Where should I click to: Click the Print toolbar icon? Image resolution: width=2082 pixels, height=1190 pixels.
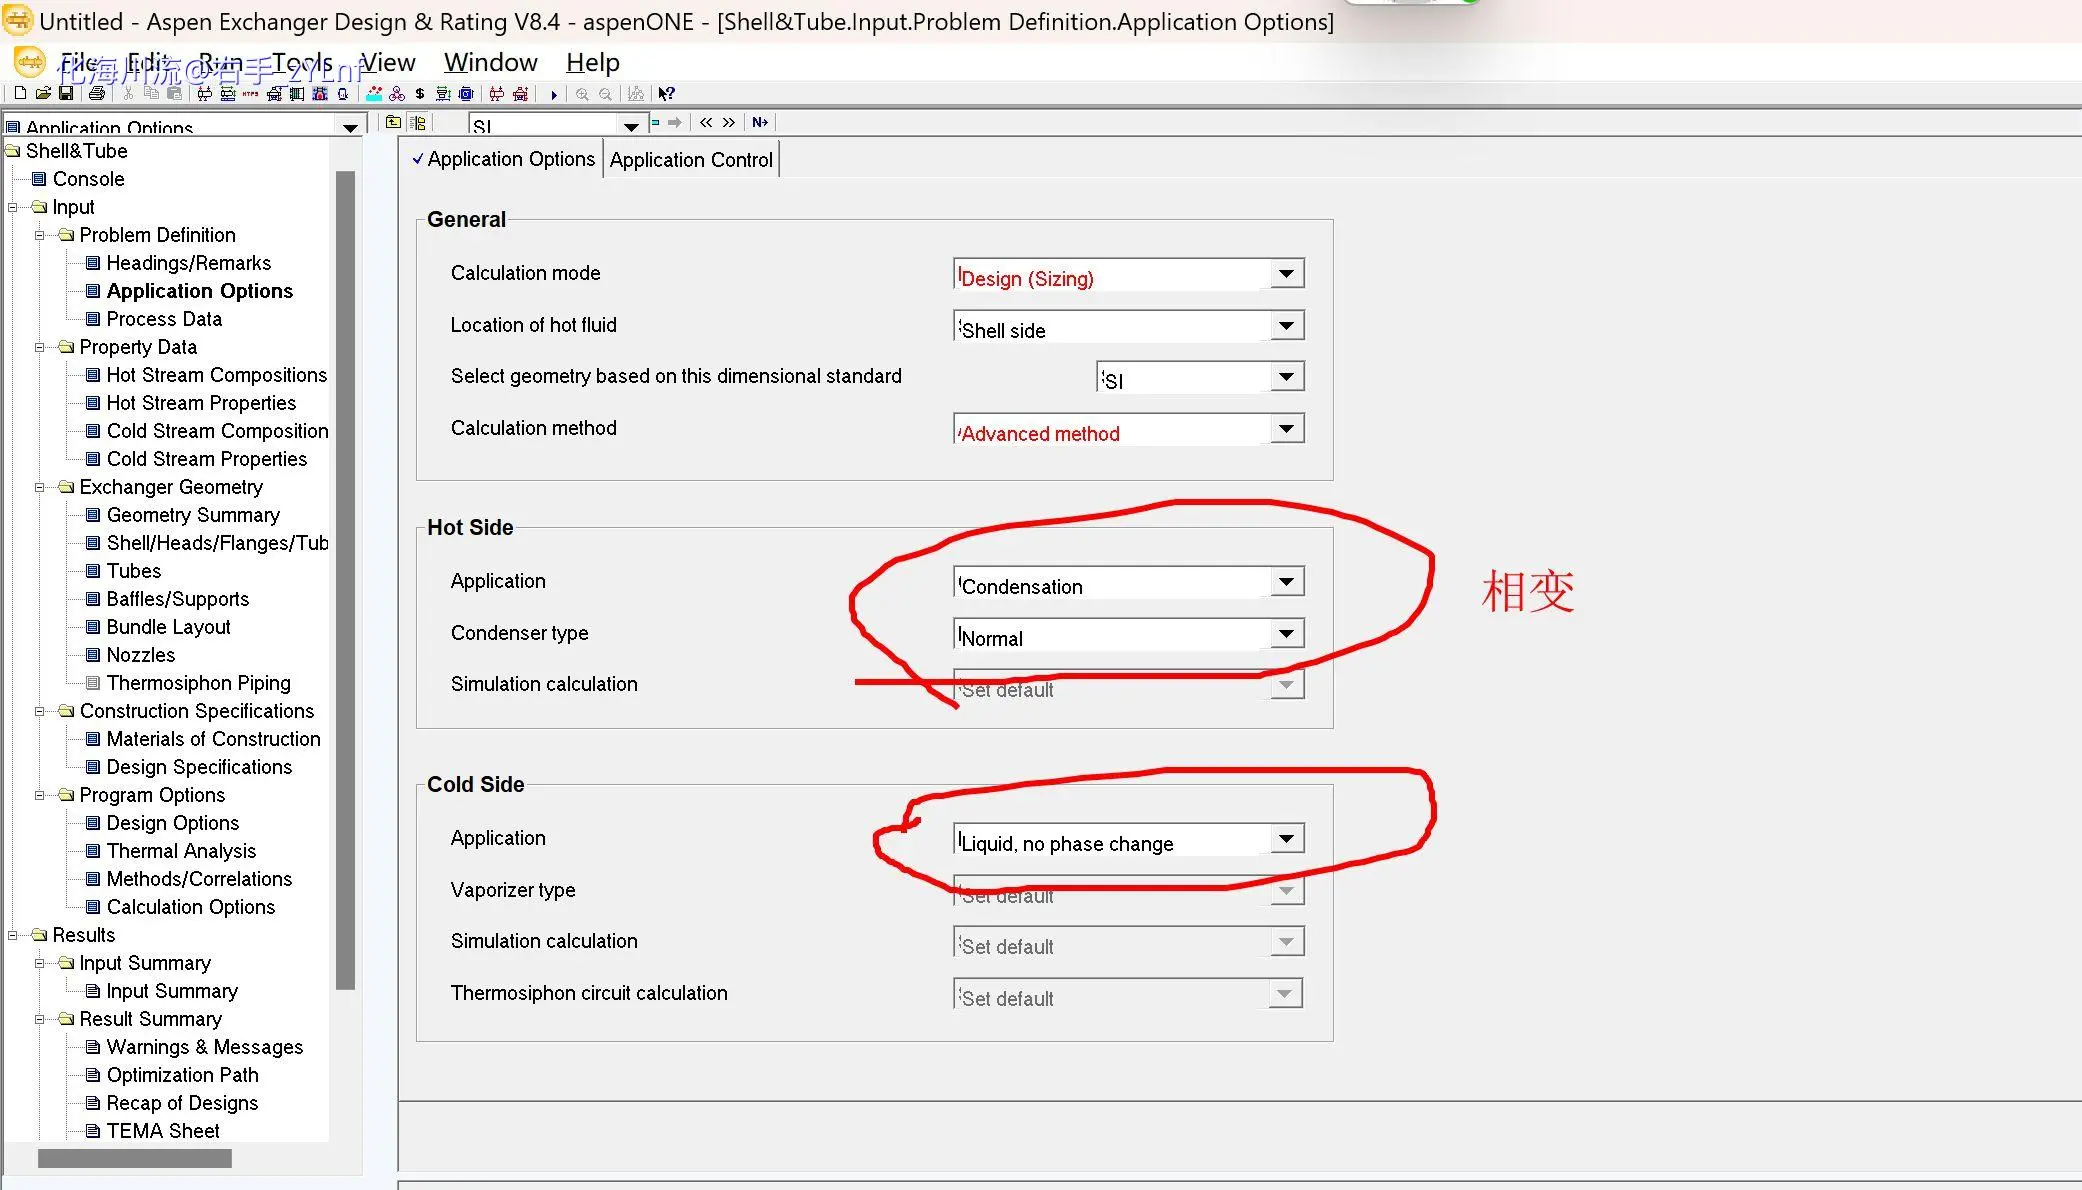(x=96, y=94)
